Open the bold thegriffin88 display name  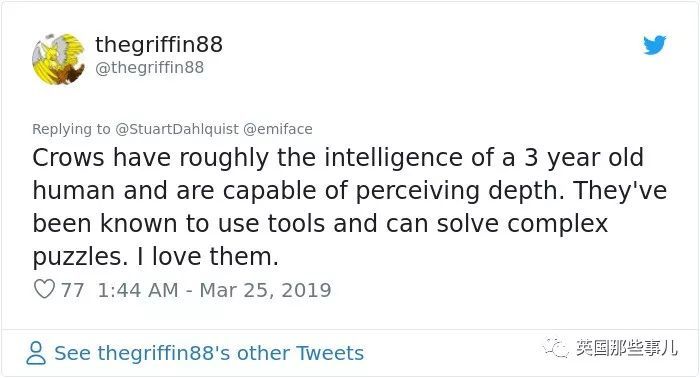[159, 44]
